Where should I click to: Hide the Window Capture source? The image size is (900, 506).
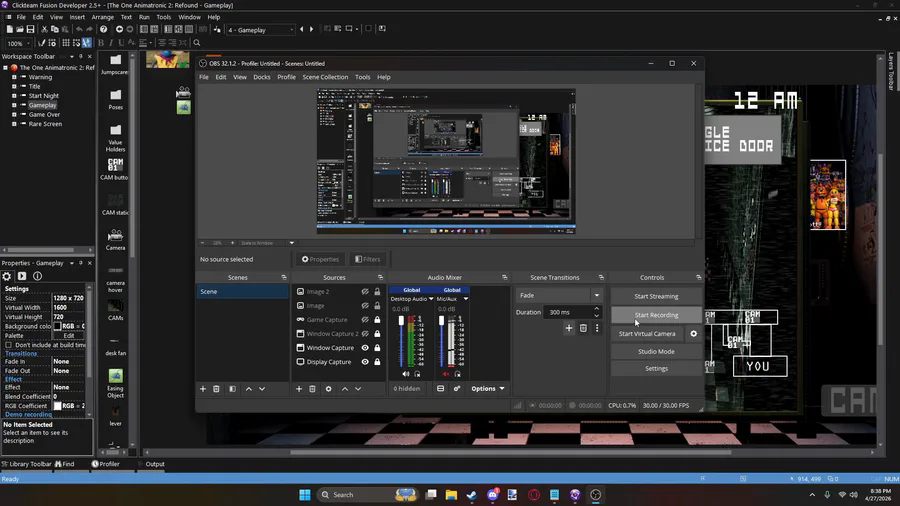(365, 348)
